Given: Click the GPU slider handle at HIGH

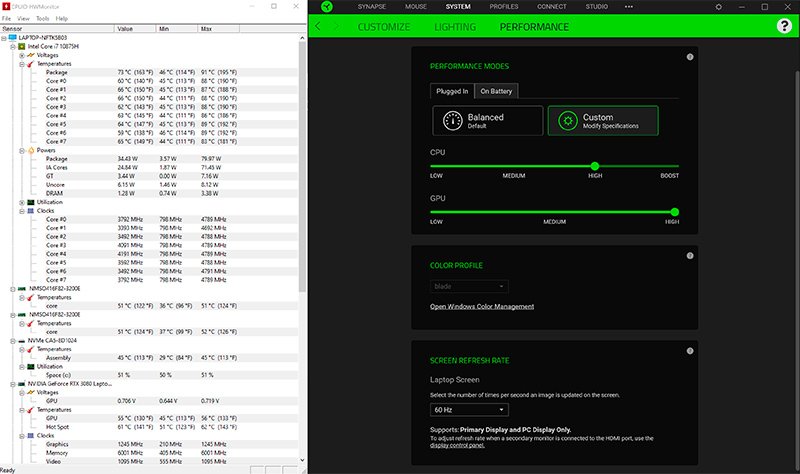Looking at the screenshot, I should pyautogui.click(x=674, y=212).
